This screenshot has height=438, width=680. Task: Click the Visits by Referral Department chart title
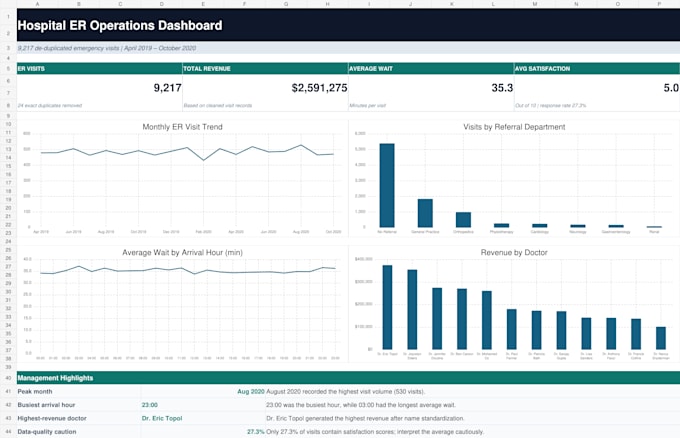[x=514, y=127]
